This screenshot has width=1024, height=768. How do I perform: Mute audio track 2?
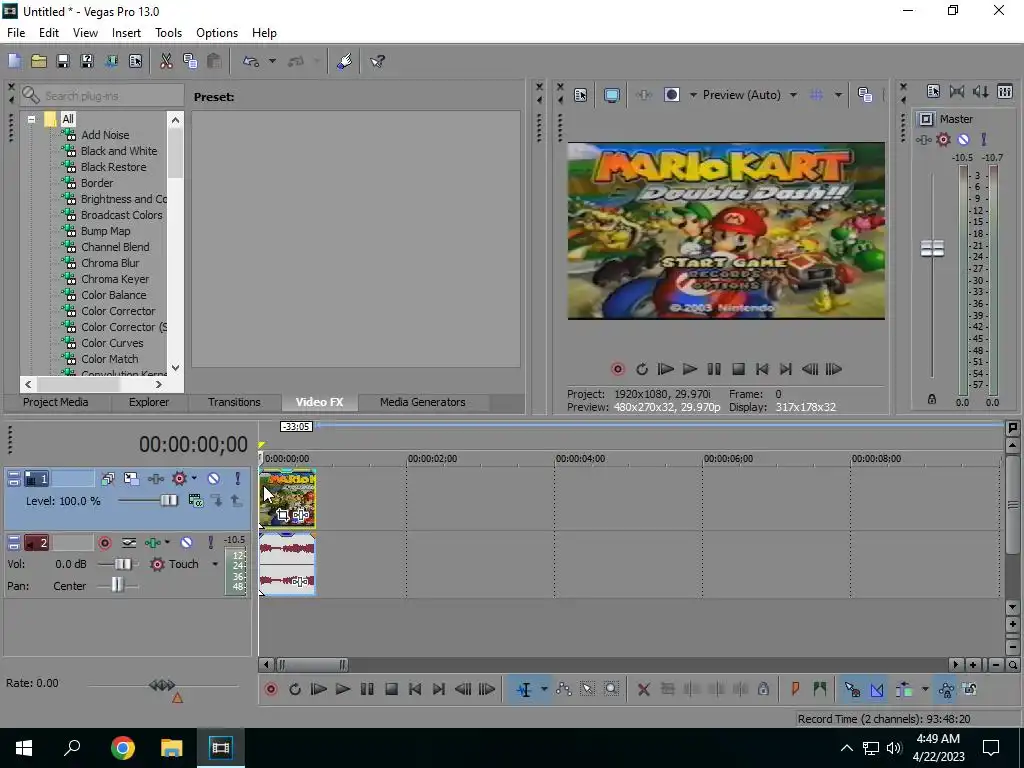[x=187, y=543]
